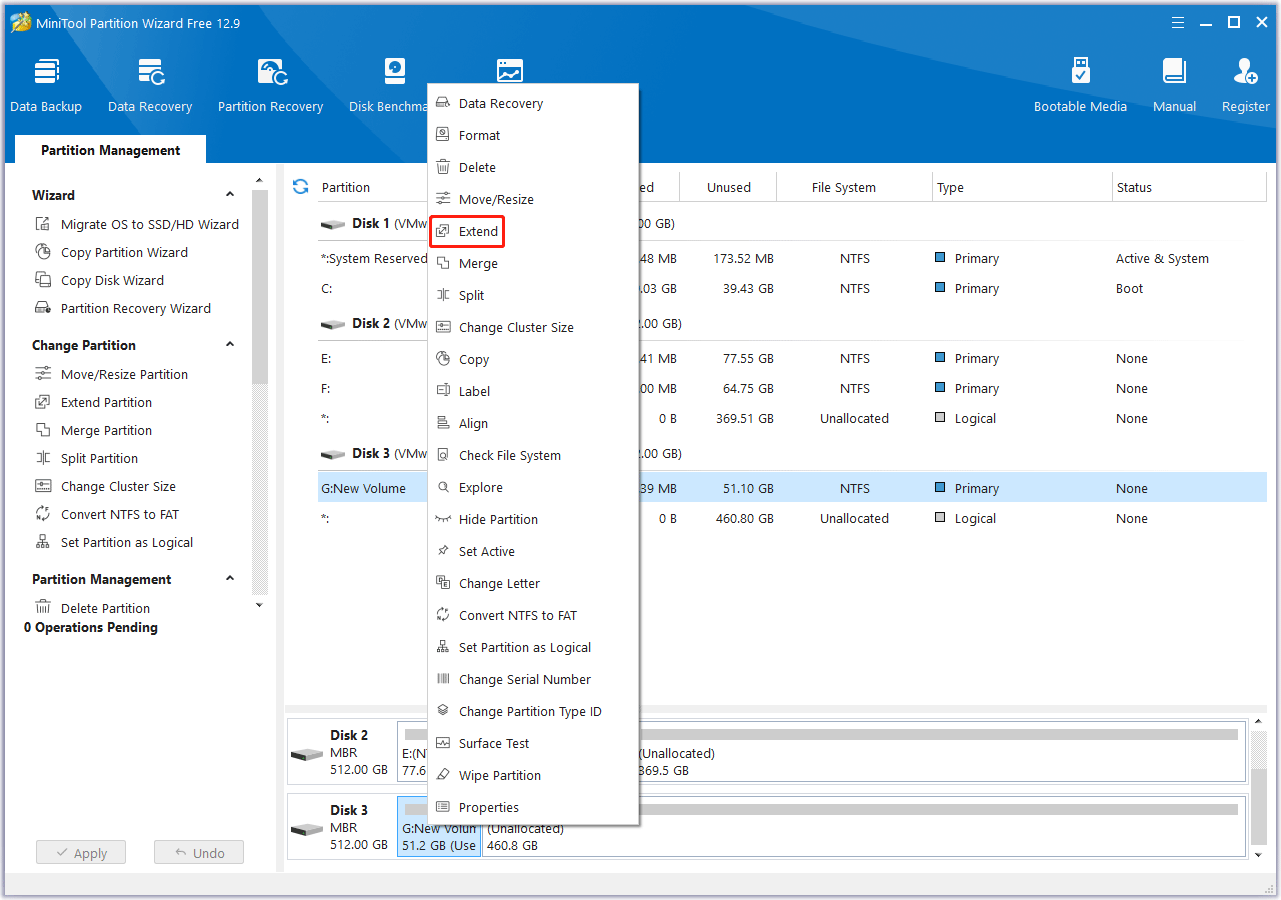
Task: Sort by the Type column header
Action: 1022,187
